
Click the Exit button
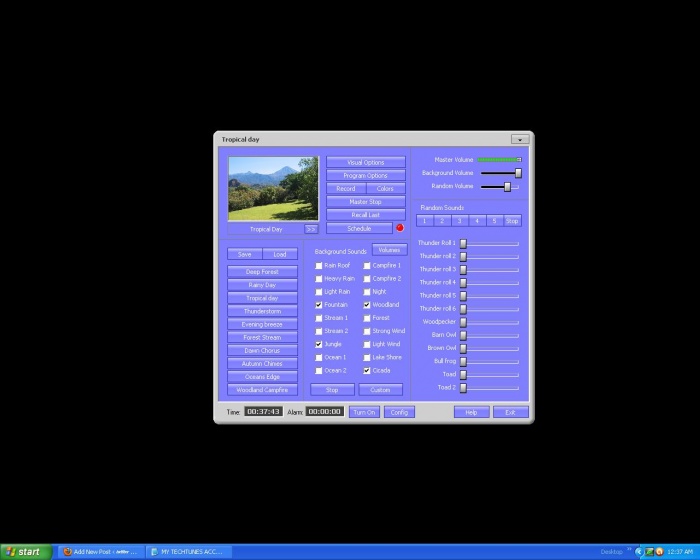pos(511,412)
